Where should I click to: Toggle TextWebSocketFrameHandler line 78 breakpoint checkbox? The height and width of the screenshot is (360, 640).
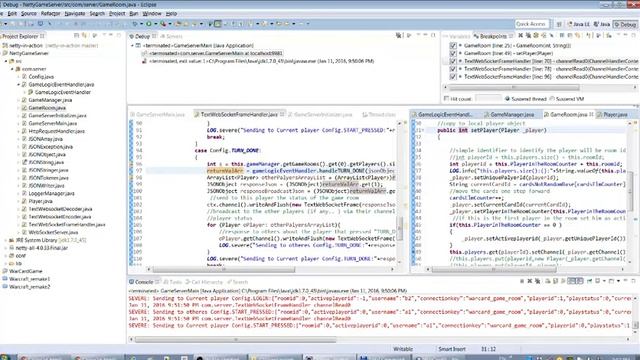[453, 69]
